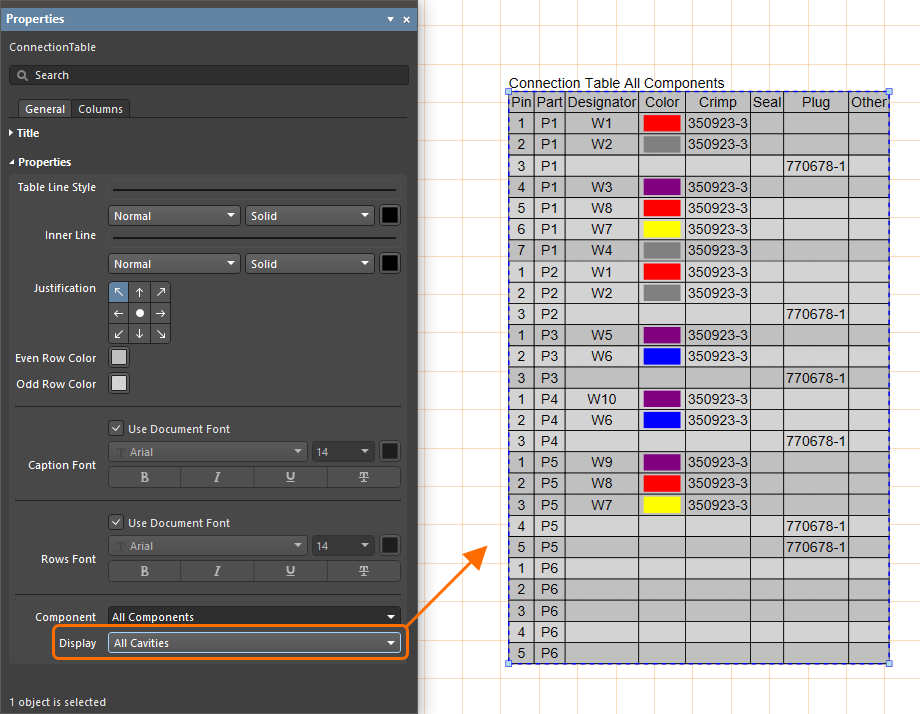This screenshot has height=714, width=920.
Task: Open Table Line Style pattern dropdown Solid
Action: click(309, 216)
